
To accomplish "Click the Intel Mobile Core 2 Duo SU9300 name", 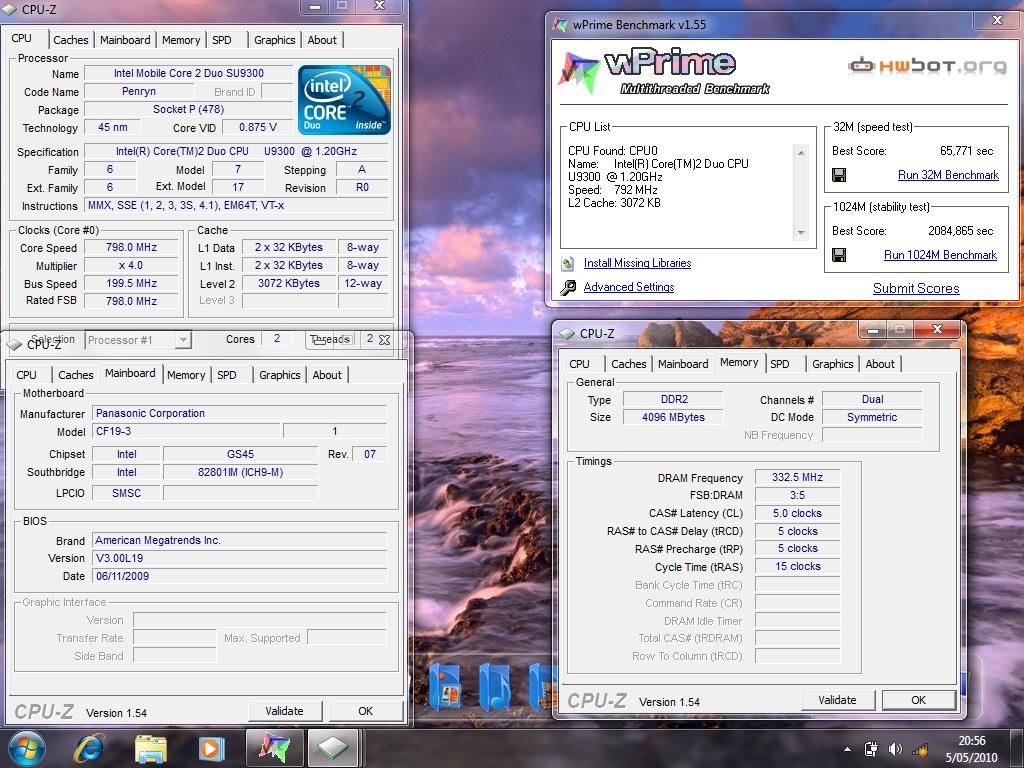I will pos(189,73).
